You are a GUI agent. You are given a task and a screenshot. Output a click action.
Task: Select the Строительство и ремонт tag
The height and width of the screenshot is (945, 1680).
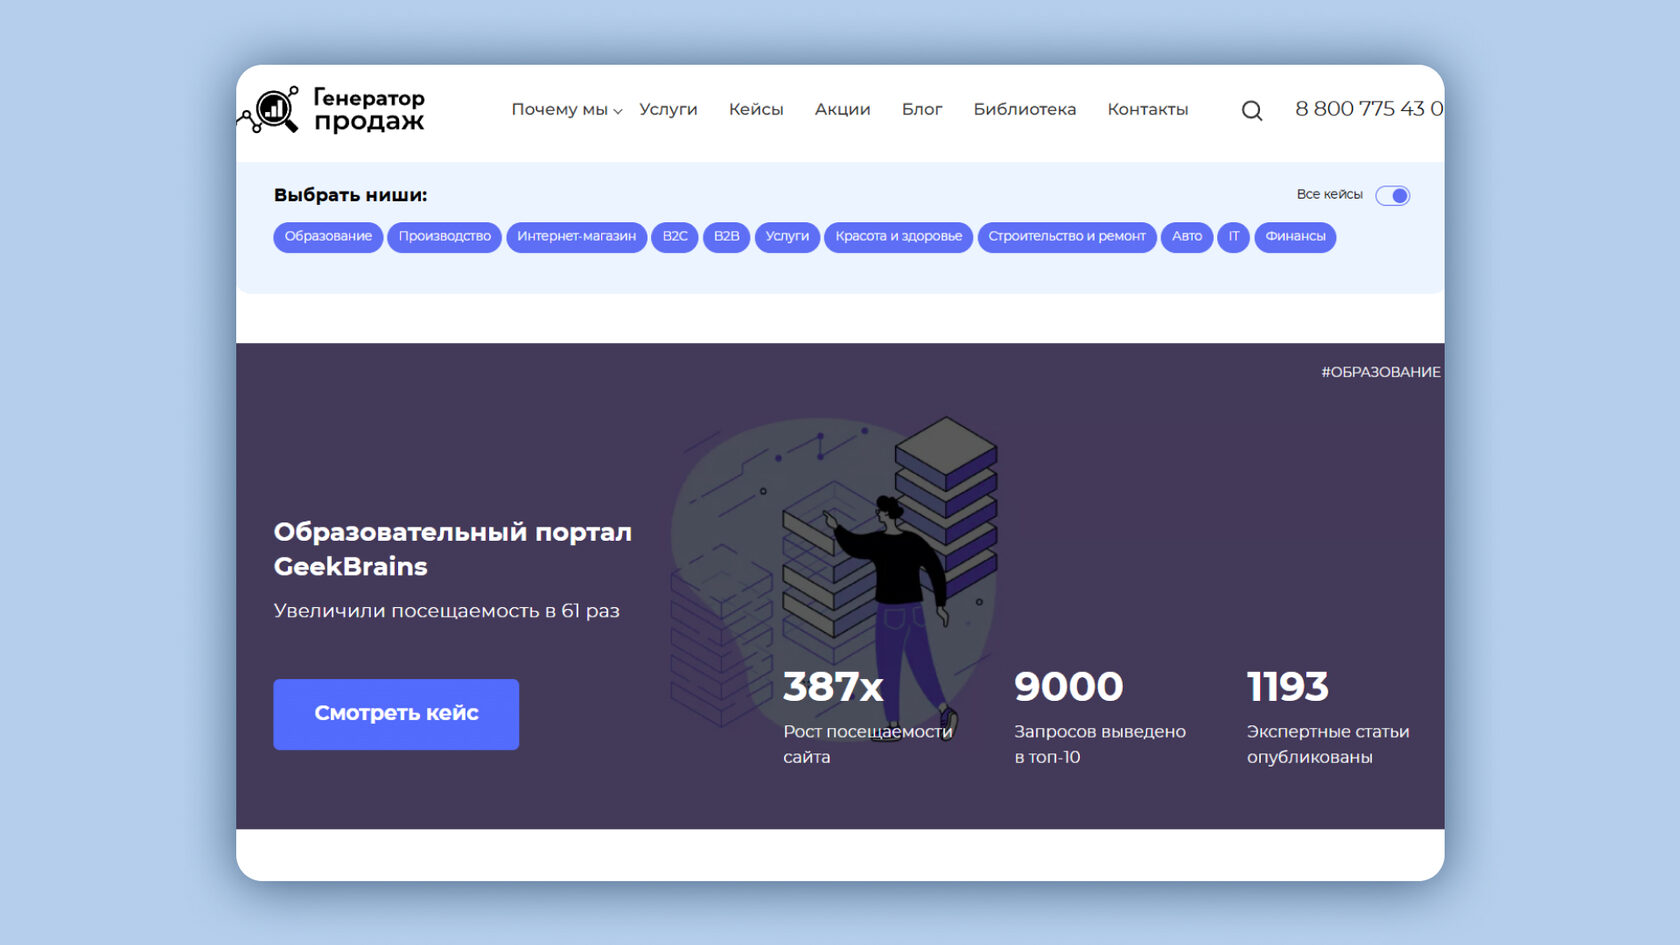[1067, 237]
